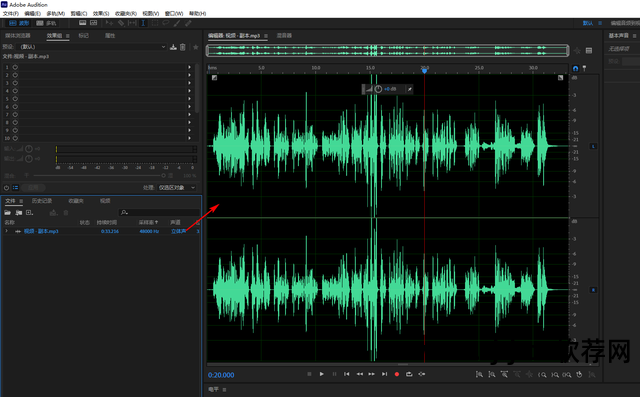Start recording with red record button
The width and height of the screenshot is (640, 397).
pyautogui.click(x=397, y=374)
